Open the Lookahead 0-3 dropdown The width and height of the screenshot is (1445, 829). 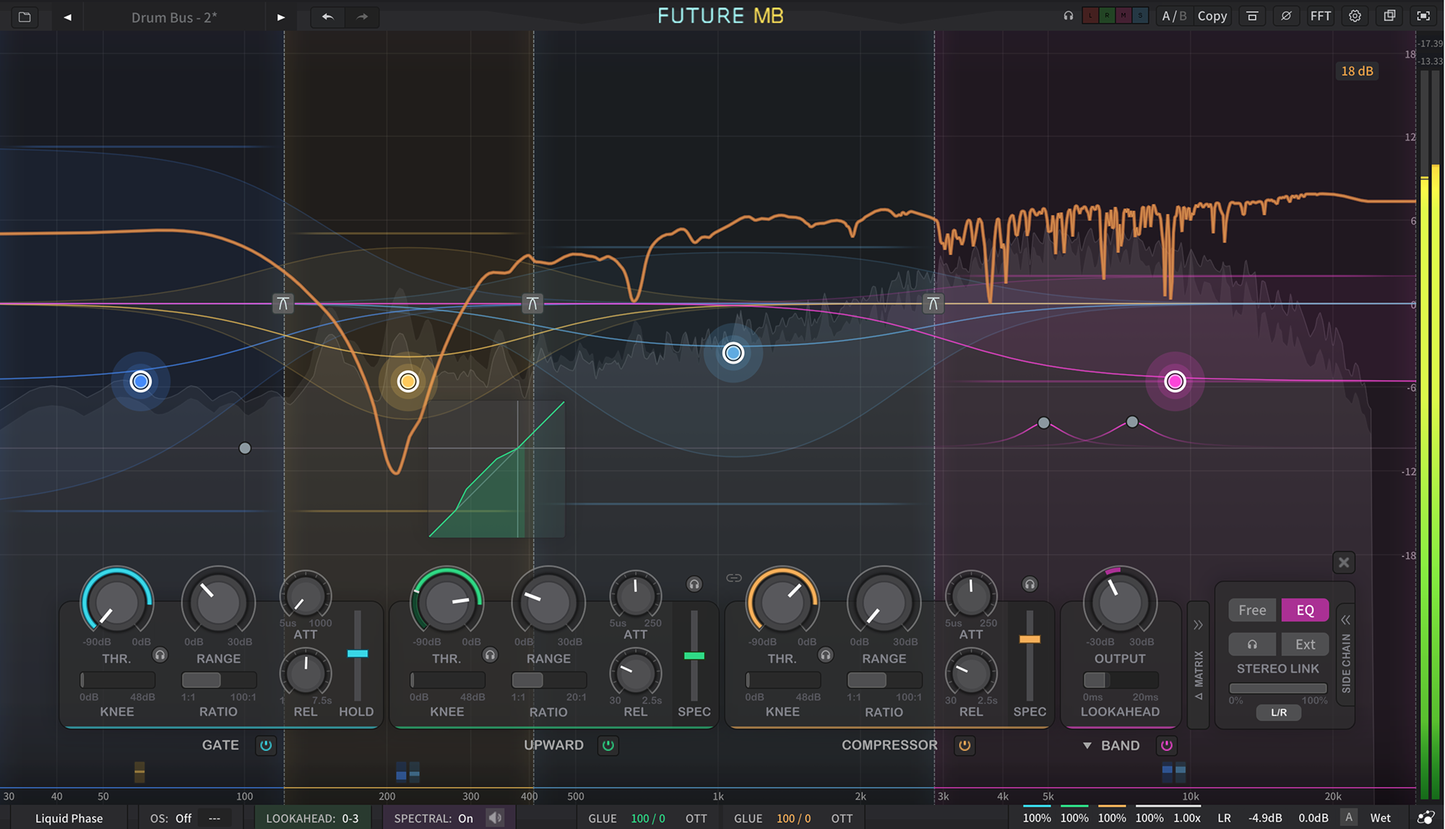point(312,818)
